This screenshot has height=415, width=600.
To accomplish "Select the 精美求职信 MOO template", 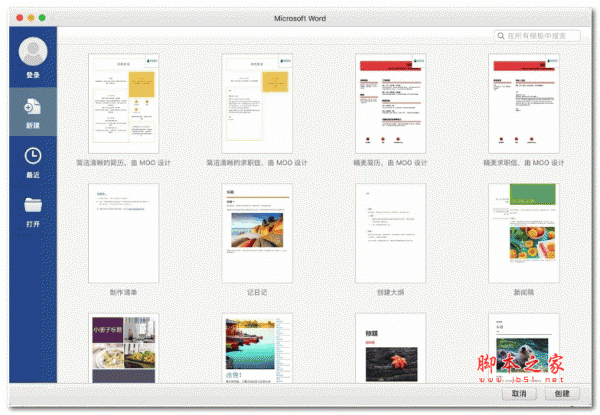I will click(522, 103).
